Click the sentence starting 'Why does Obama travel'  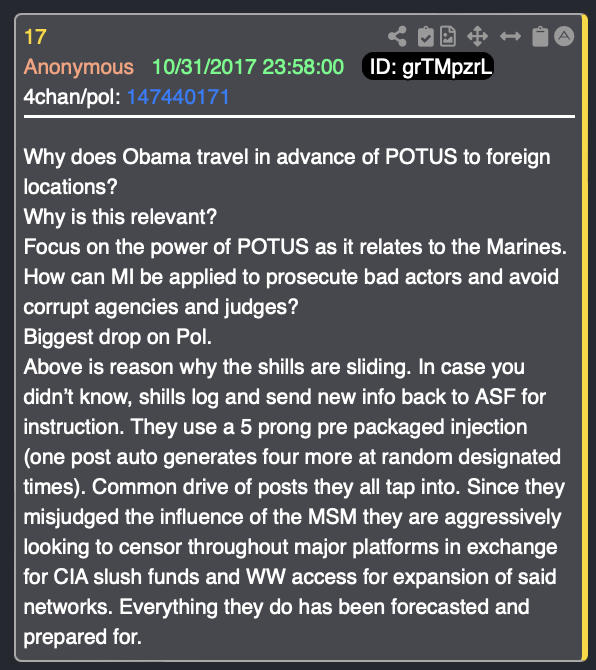pyautogui.click(x=287, y=171)
